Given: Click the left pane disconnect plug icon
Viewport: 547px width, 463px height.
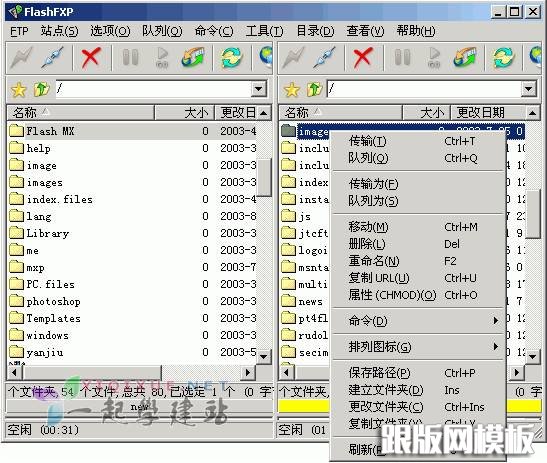Looking at the screenshot, I should tap(52, 58).
